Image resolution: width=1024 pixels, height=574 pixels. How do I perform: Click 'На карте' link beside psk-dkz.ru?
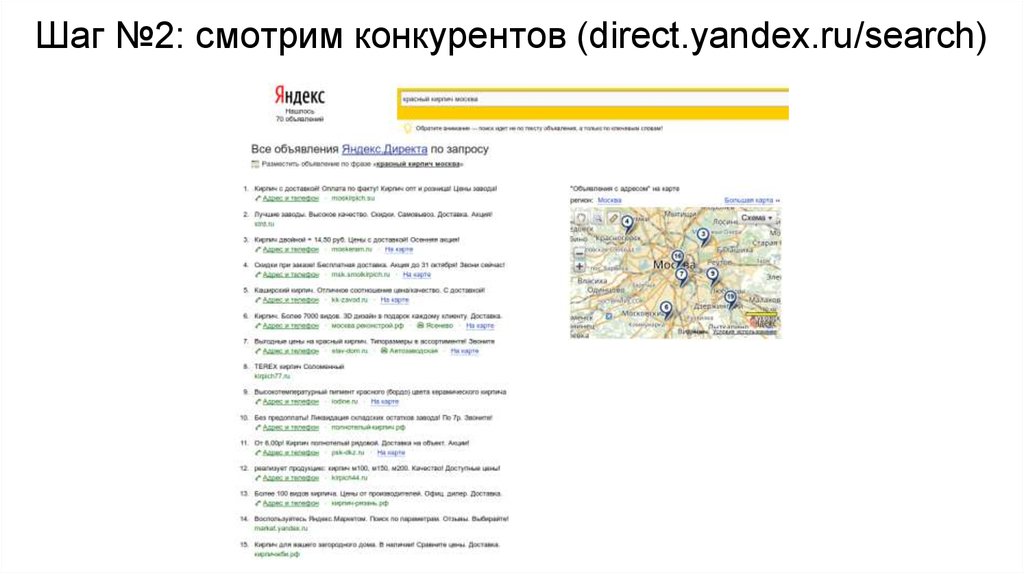pyautogui.click(x=391, y=453)
